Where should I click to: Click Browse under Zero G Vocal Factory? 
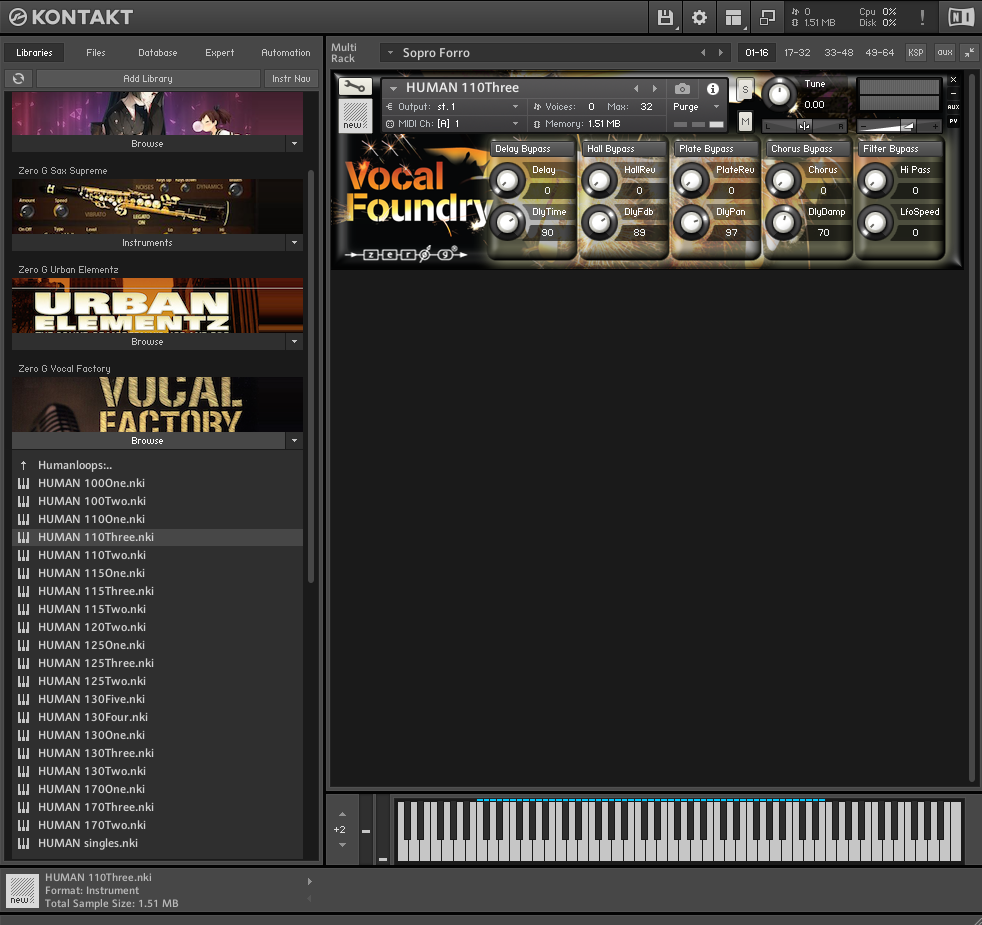pyautogui.click(x=148, y=440)
